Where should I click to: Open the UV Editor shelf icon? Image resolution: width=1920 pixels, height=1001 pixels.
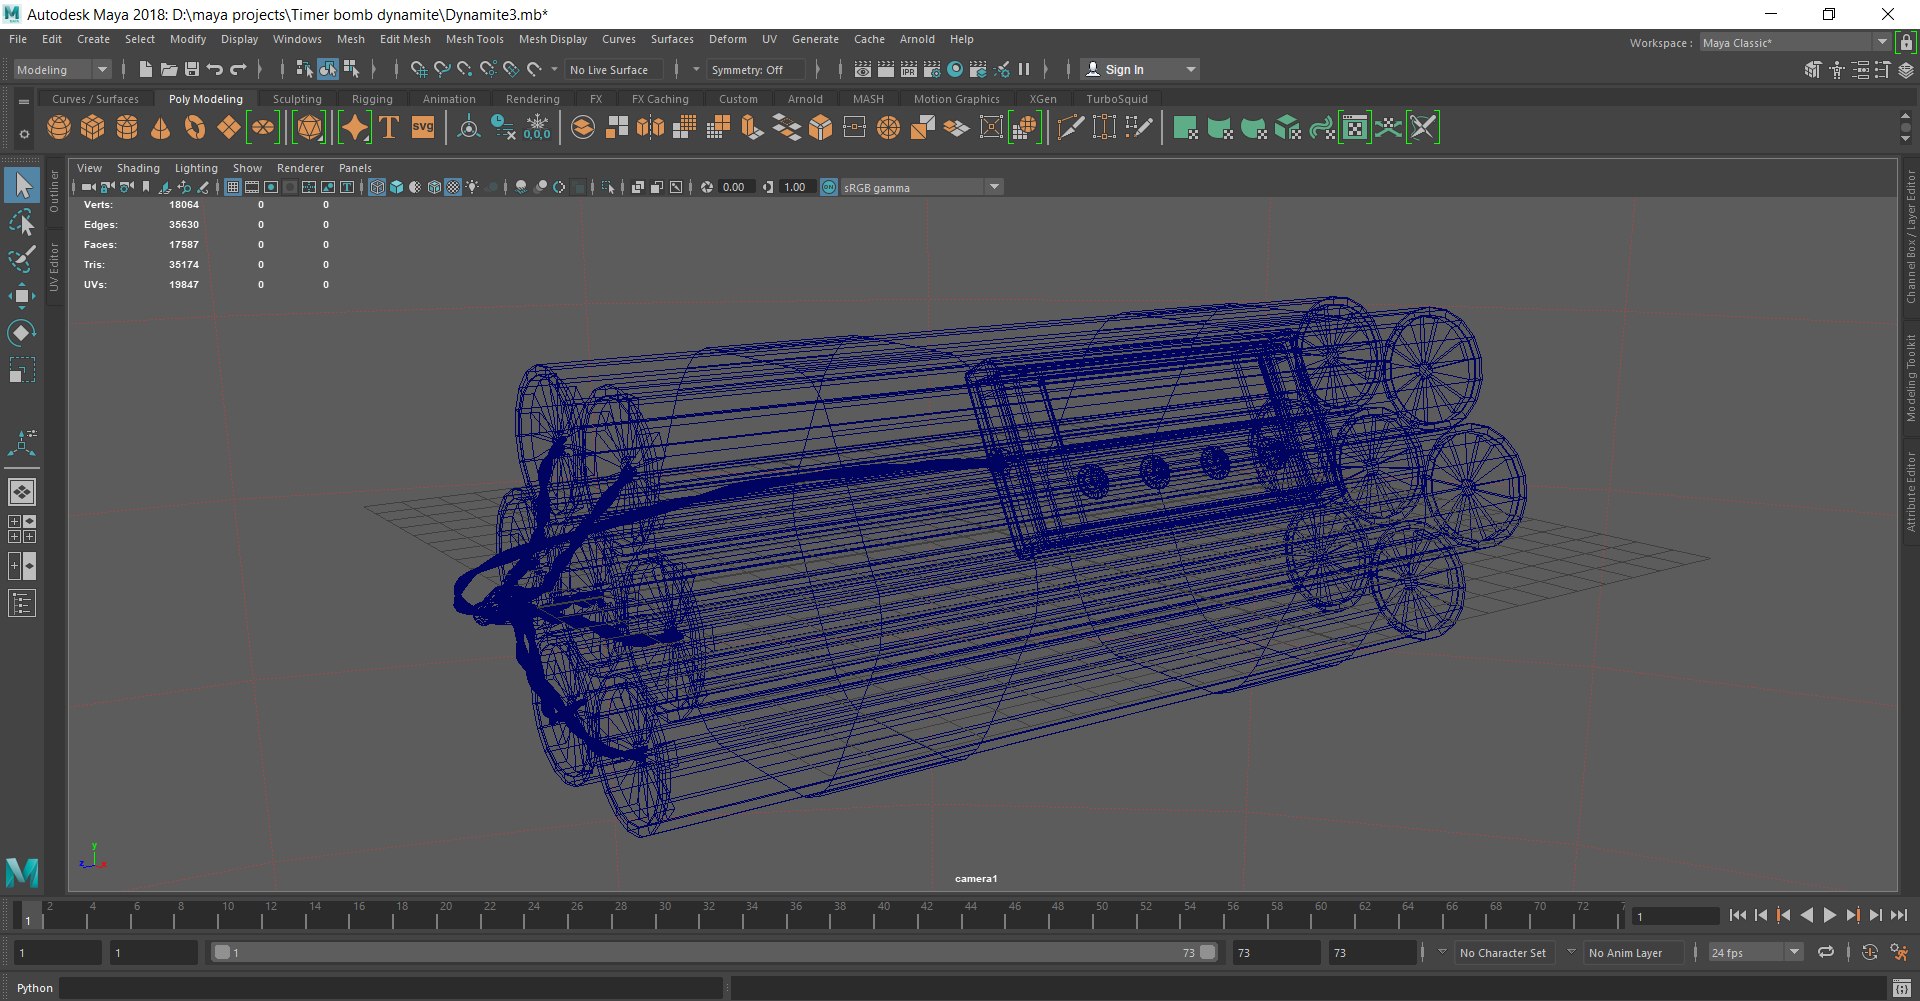coord(1355,128)
